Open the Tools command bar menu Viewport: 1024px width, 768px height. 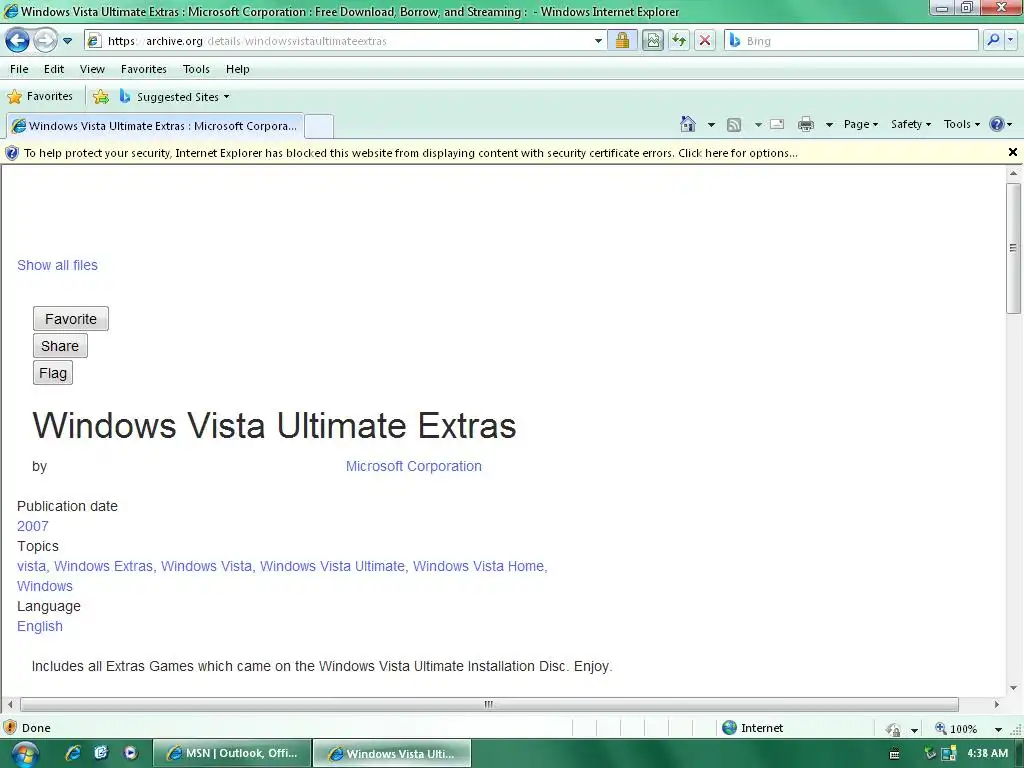click(961, 124)
